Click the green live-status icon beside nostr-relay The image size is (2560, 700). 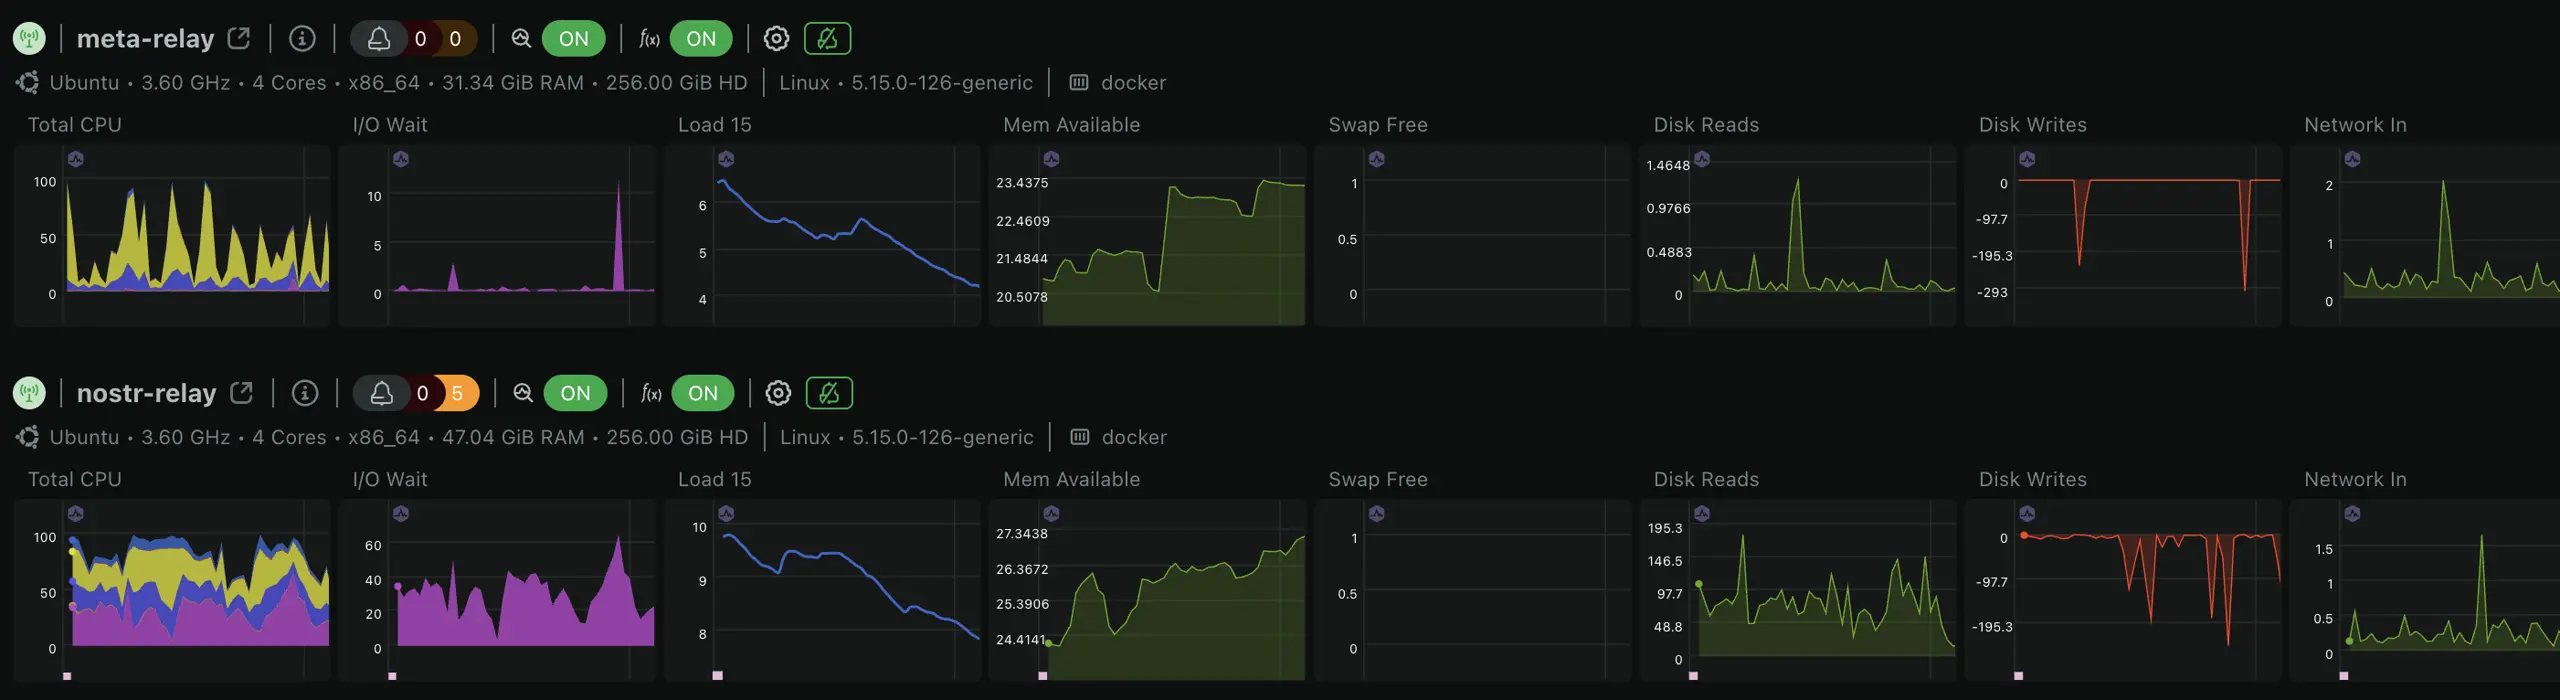(29, 393)
